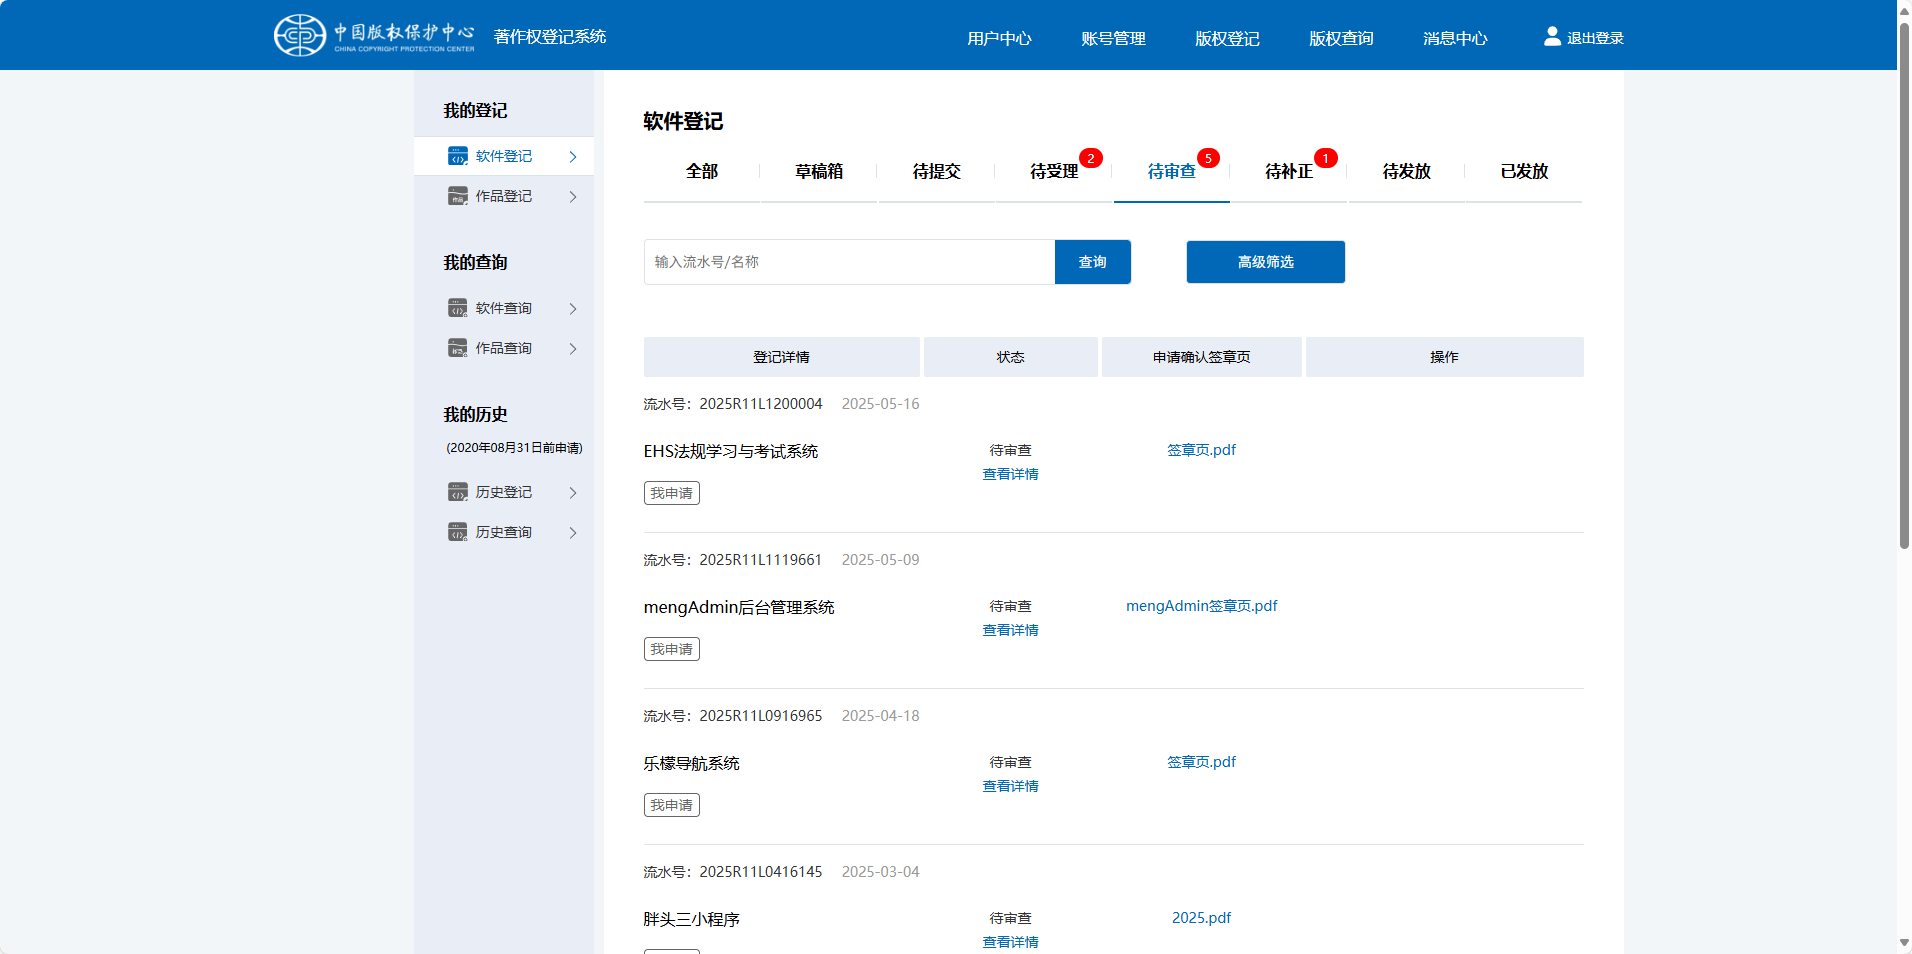Image resolution: width=1912 pixels, height=954 pixels.
Task: Click the China Copyright Protection Center logo
Action: [x=372, y=35]
